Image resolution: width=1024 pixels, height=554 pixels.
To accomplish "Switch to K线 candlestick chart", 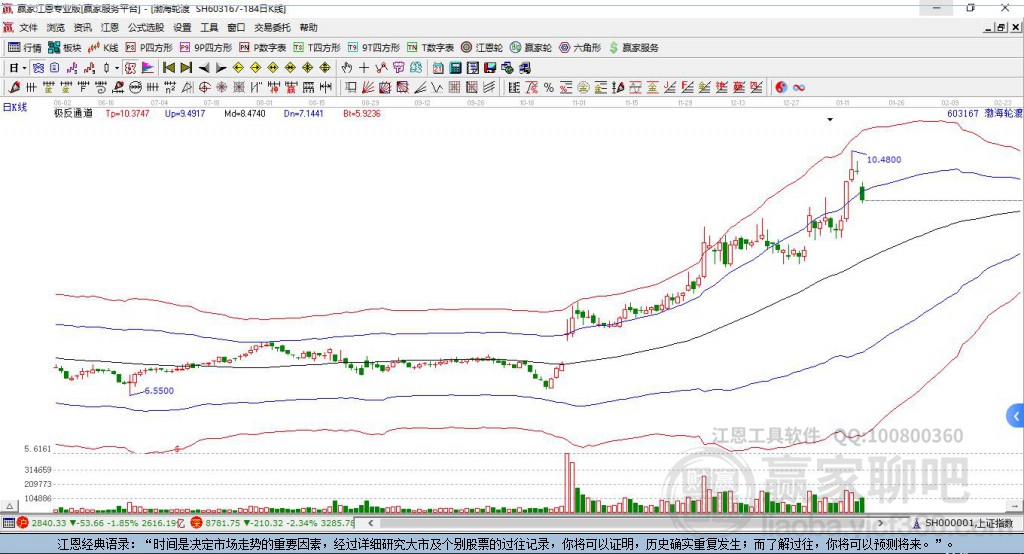I will 103,48.
